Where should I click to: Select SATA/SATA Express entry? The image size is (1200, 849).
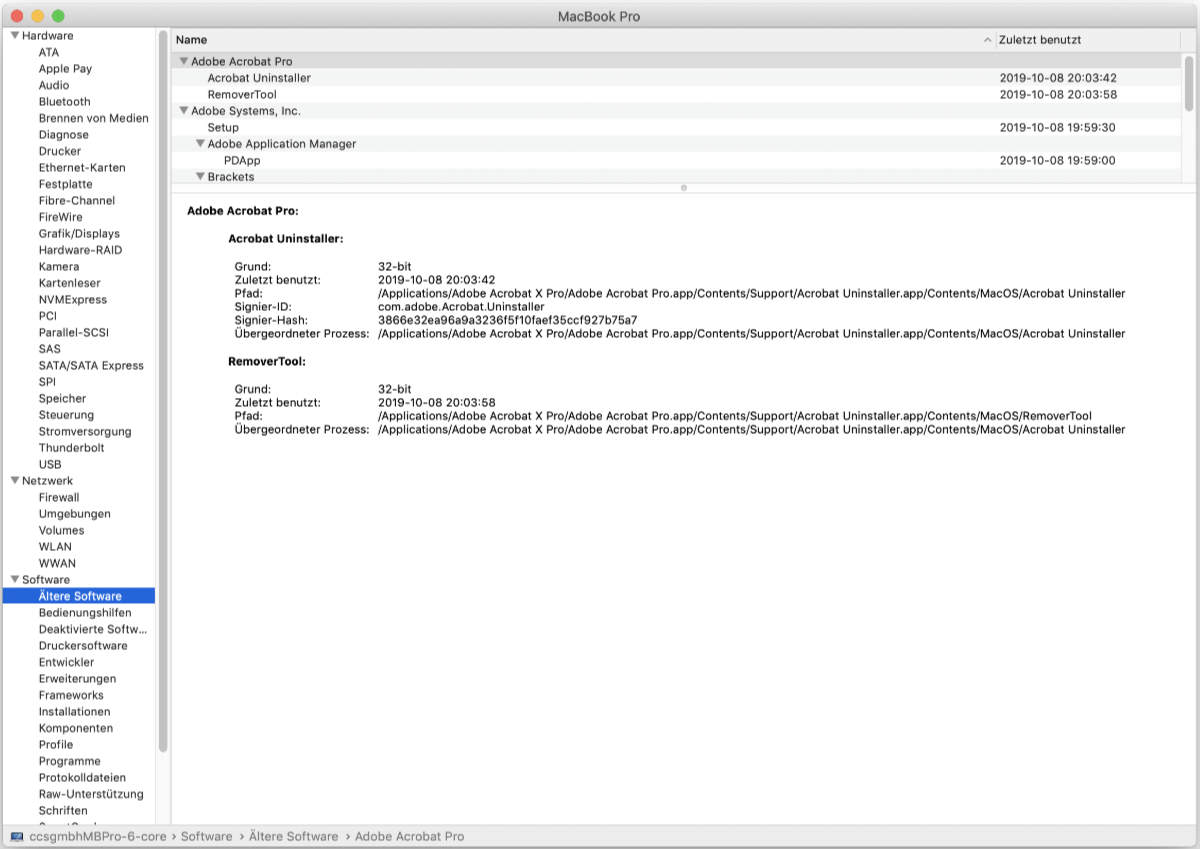pyautogui.click(x=91, y=366)
